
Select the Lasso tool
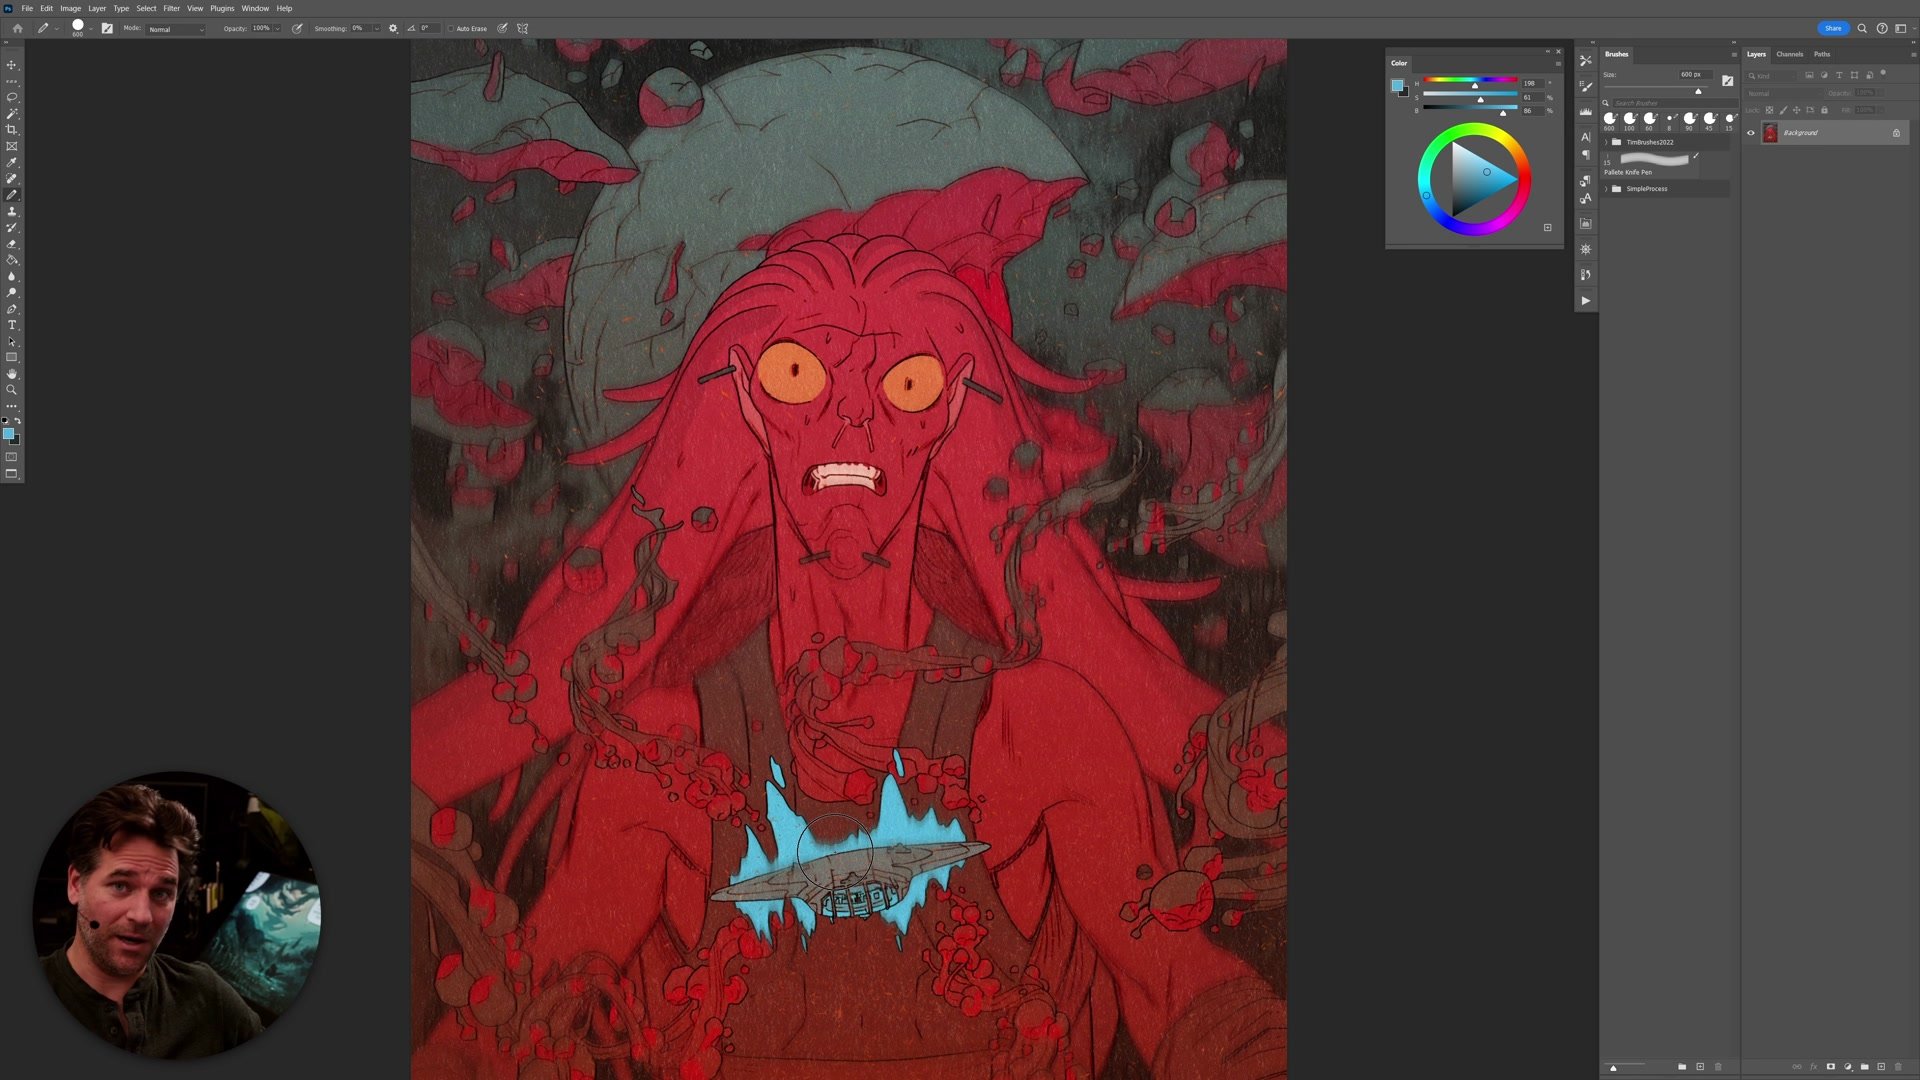tap(12, 96)
